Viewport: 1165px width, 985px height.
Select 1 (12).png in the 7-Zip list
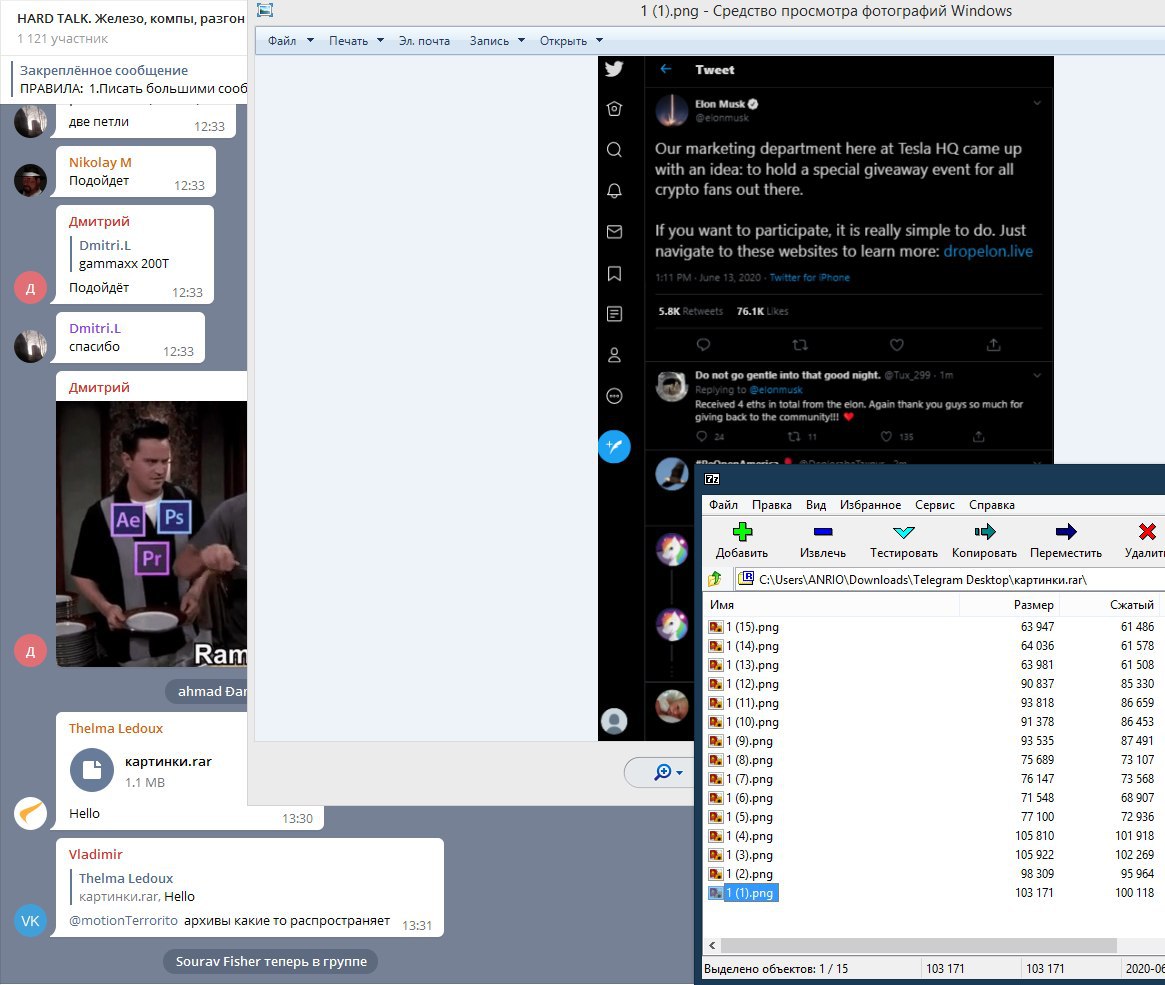point(752,683)
